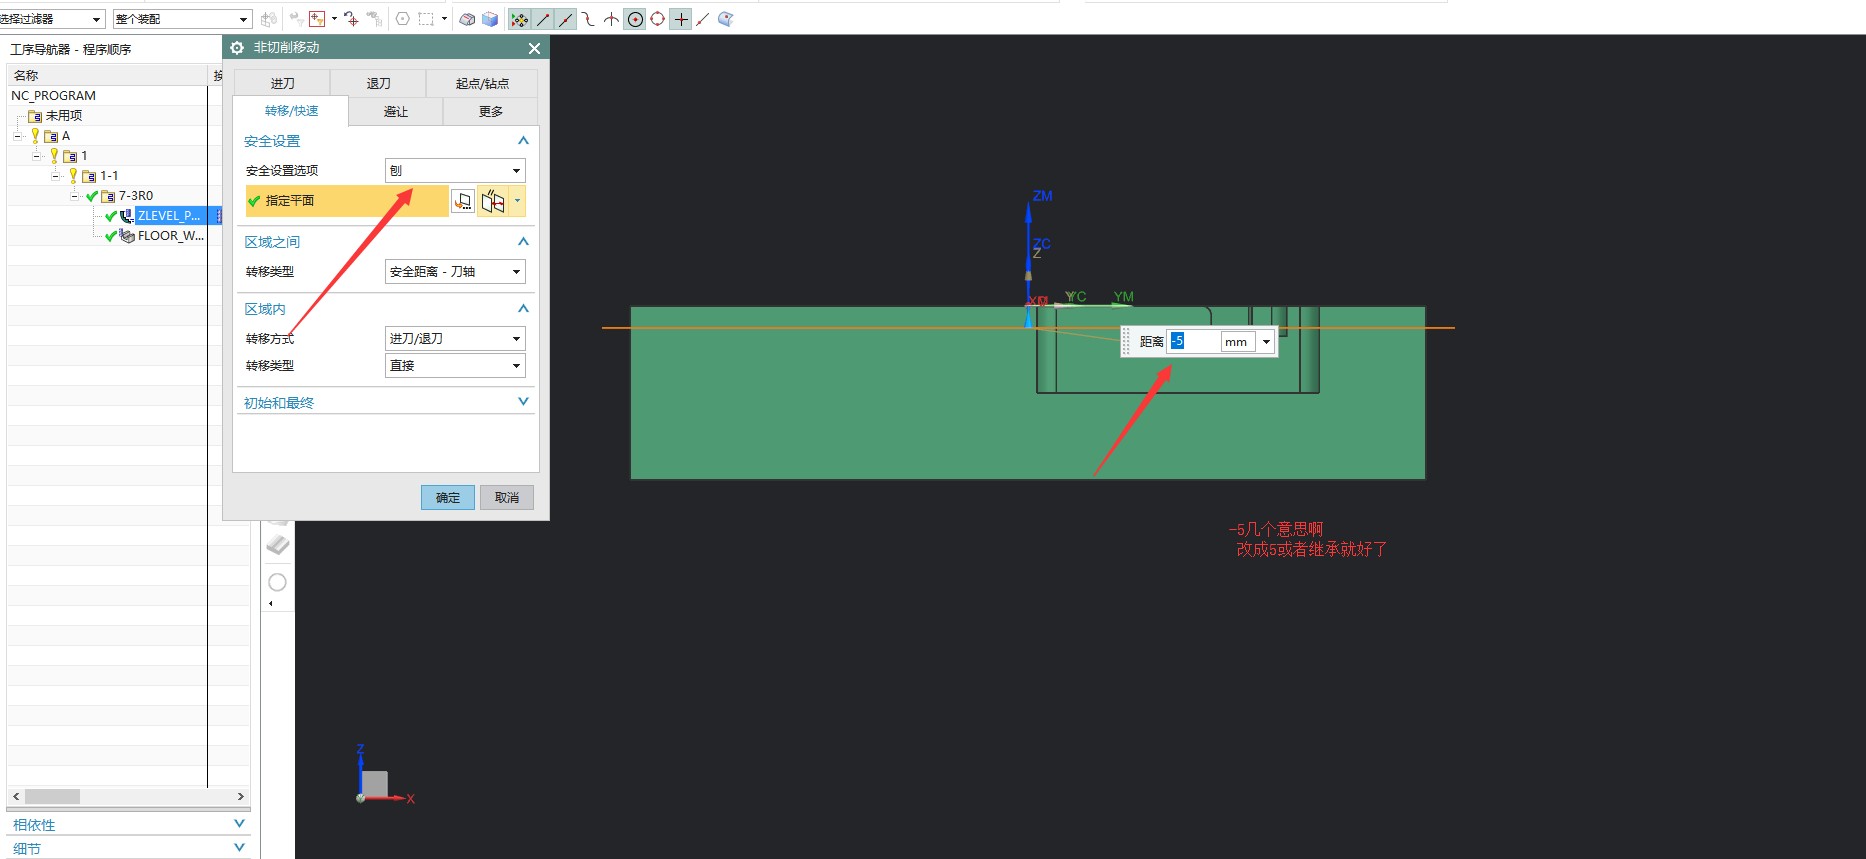Screen dimensions: 1866x859
Task: Click the ZLEVEL_P operation icon in the navigator
Action: [126, 216]
